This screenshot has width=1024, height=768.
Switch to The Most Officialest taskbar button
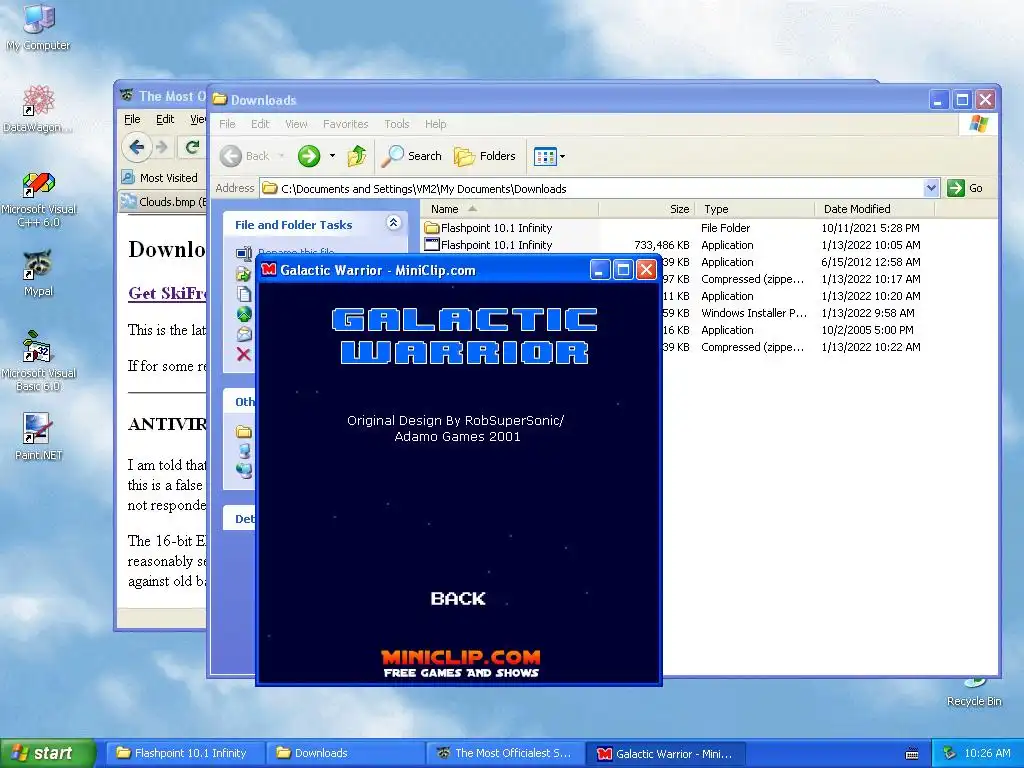(504, 753)
